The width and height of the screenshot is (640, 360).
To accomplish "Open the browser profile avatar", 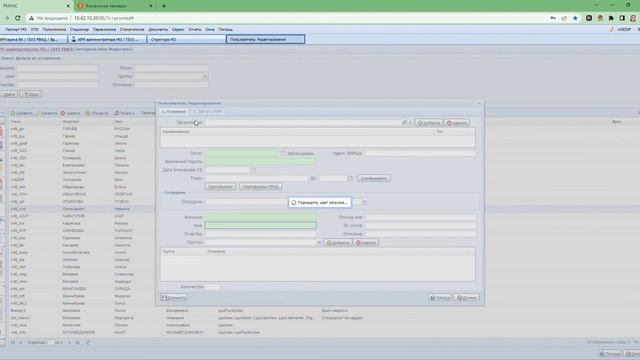I will (633, 18).
